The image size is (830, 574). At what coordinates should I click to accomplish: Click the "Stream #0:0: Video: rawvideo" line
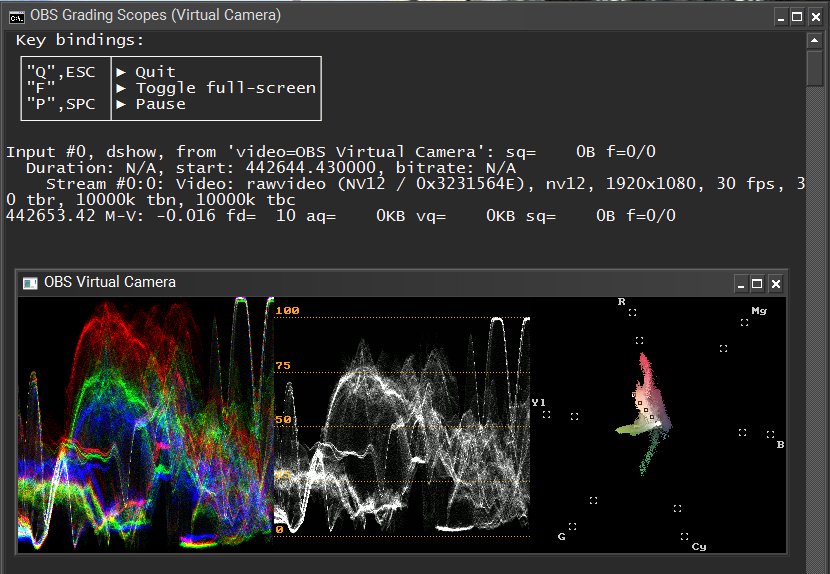[426, 184]
